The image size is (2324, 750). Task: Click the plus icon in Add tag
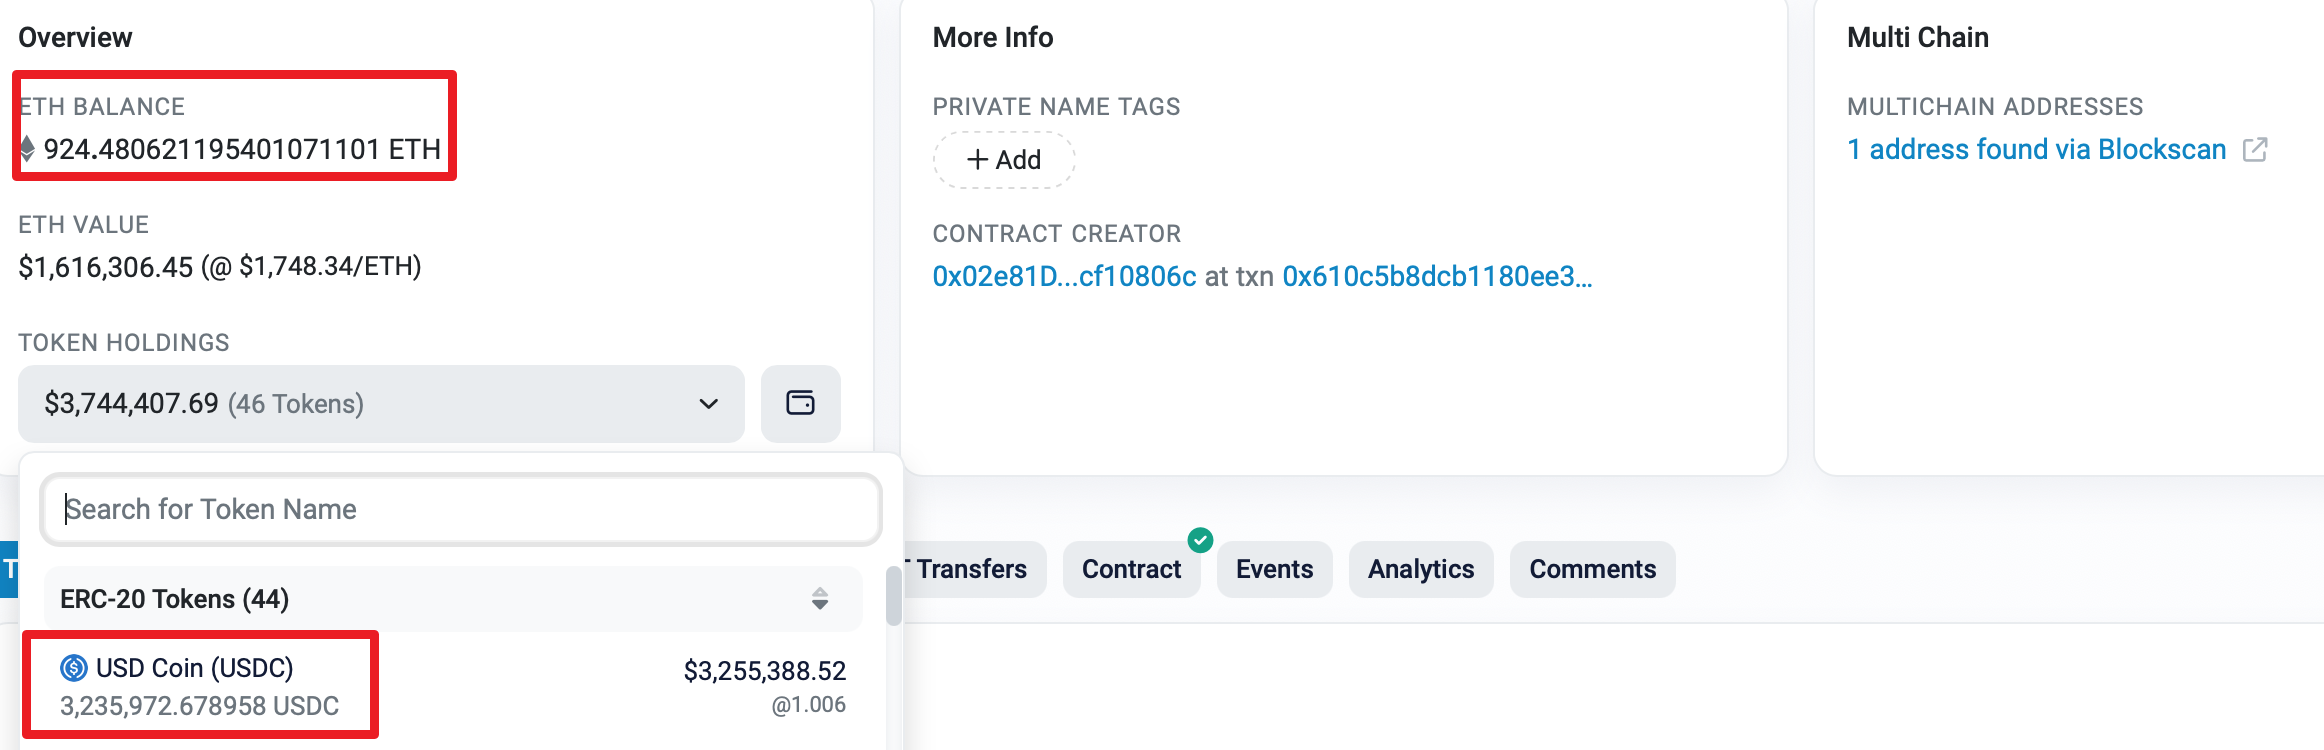[977, 160]
